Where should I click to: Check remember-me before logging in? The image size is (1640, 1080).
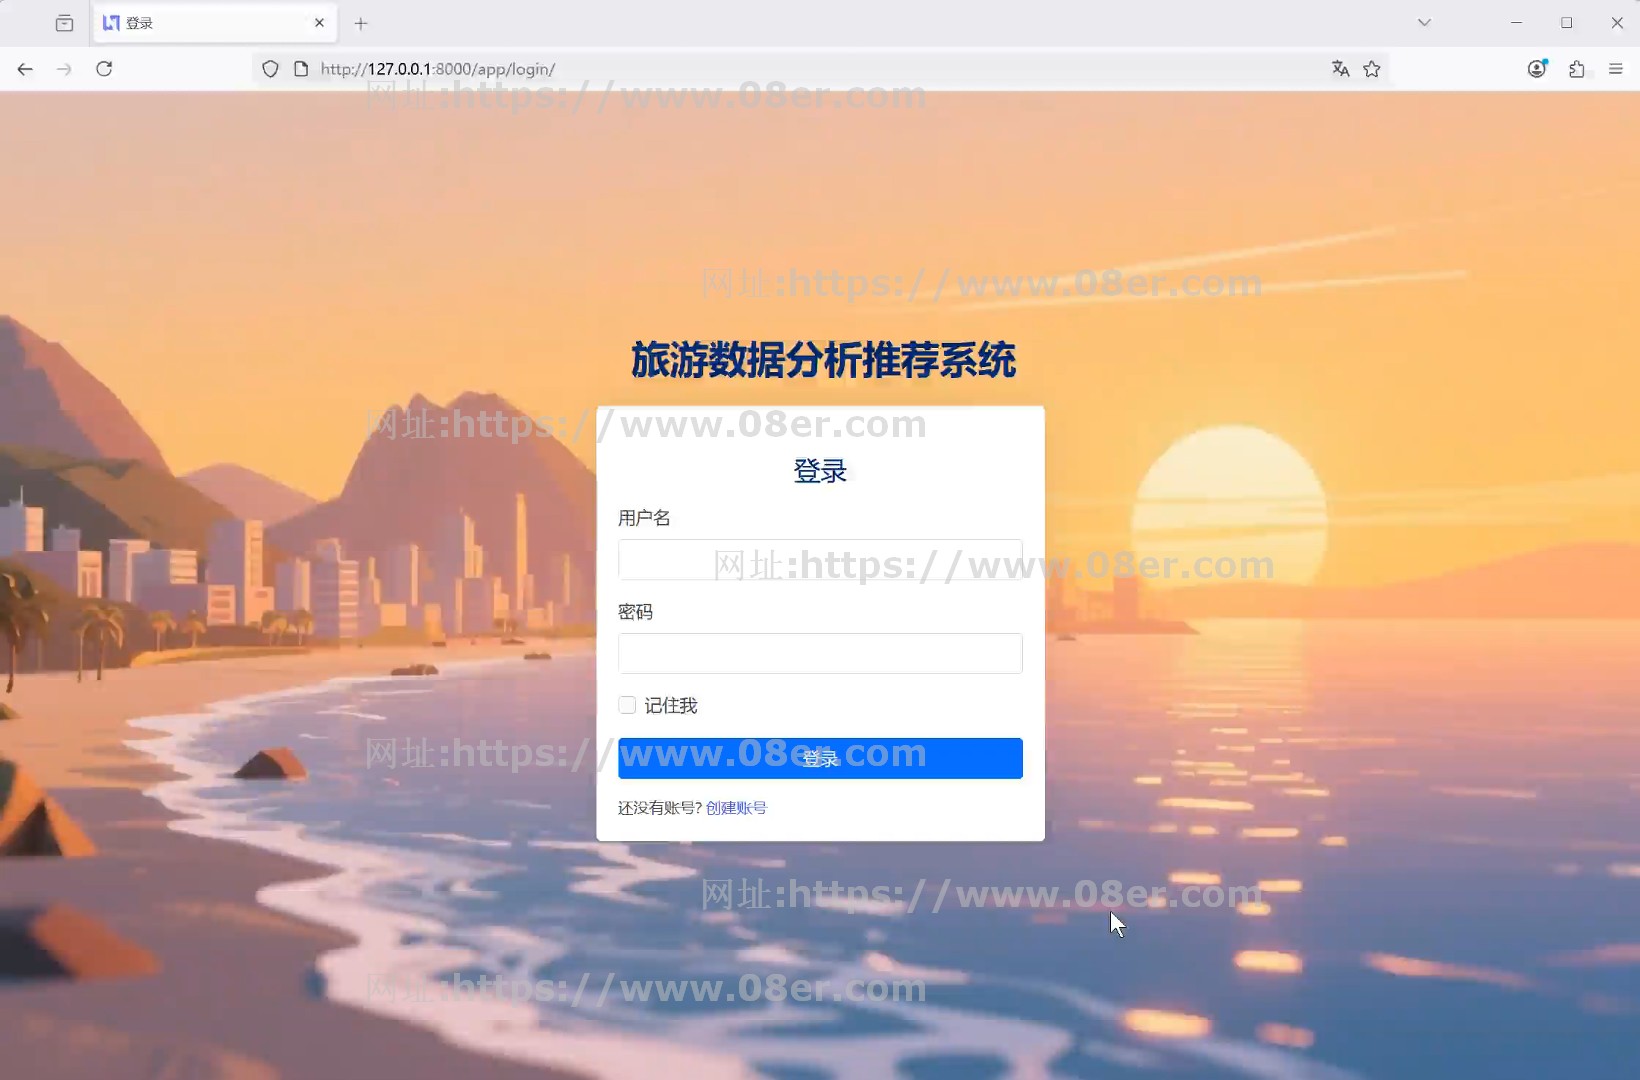click(627, 704)
